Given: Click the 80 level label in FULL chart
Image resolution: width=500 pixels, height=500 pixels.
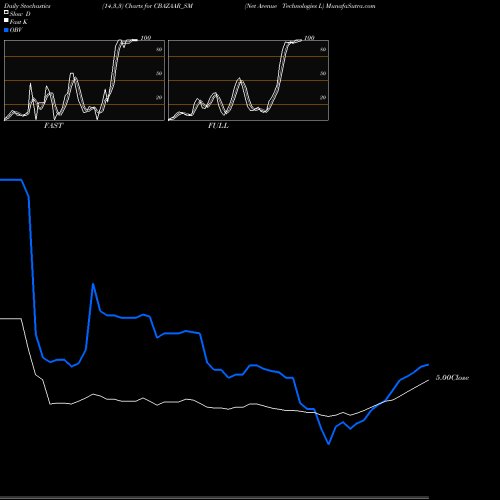Looking at the screenshot, I should coord(323,49).
